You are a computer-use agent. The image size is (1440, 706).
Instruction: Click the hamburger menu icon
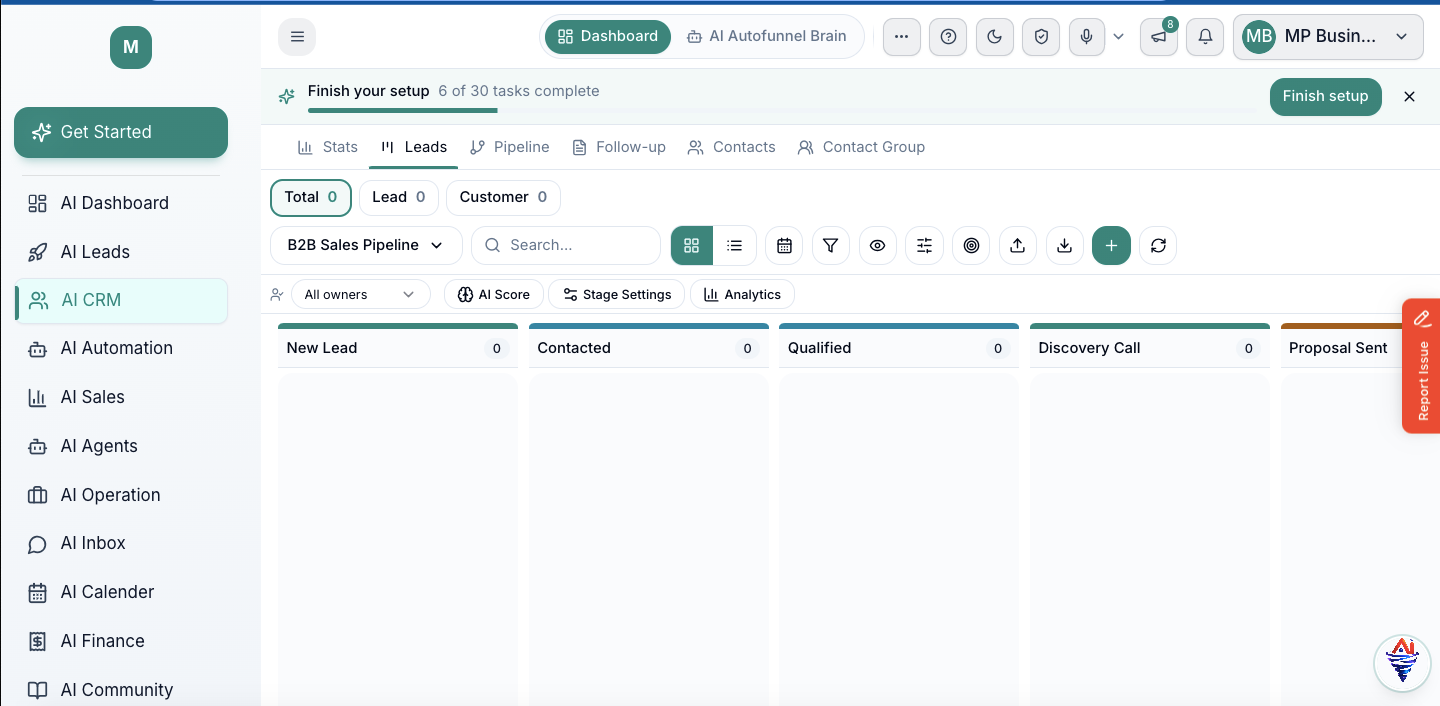point(297,37)
